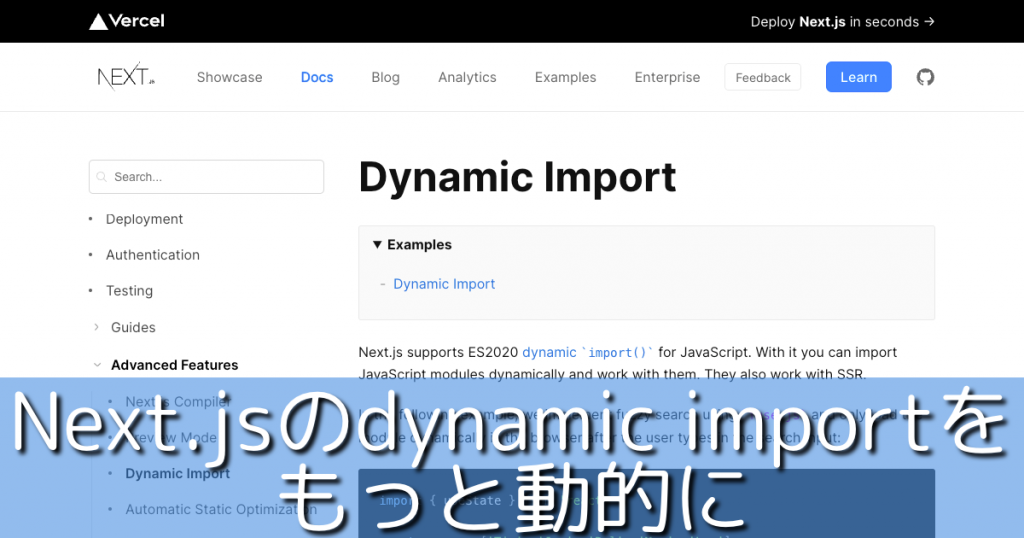Image resolution: width=1024 pixels, height=538 pixels.
Task: Open the Examples nav item
Action: [x=566, y=77]
